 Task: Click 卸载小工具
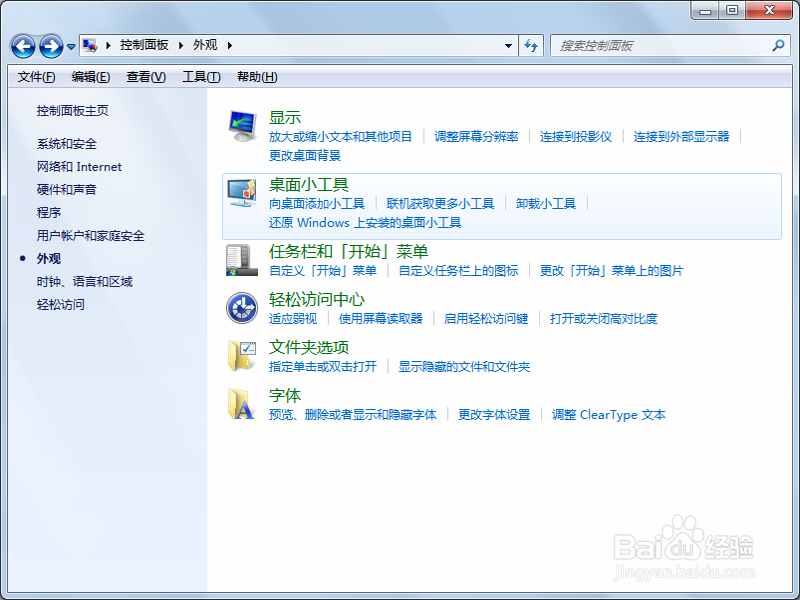(546, 204)
